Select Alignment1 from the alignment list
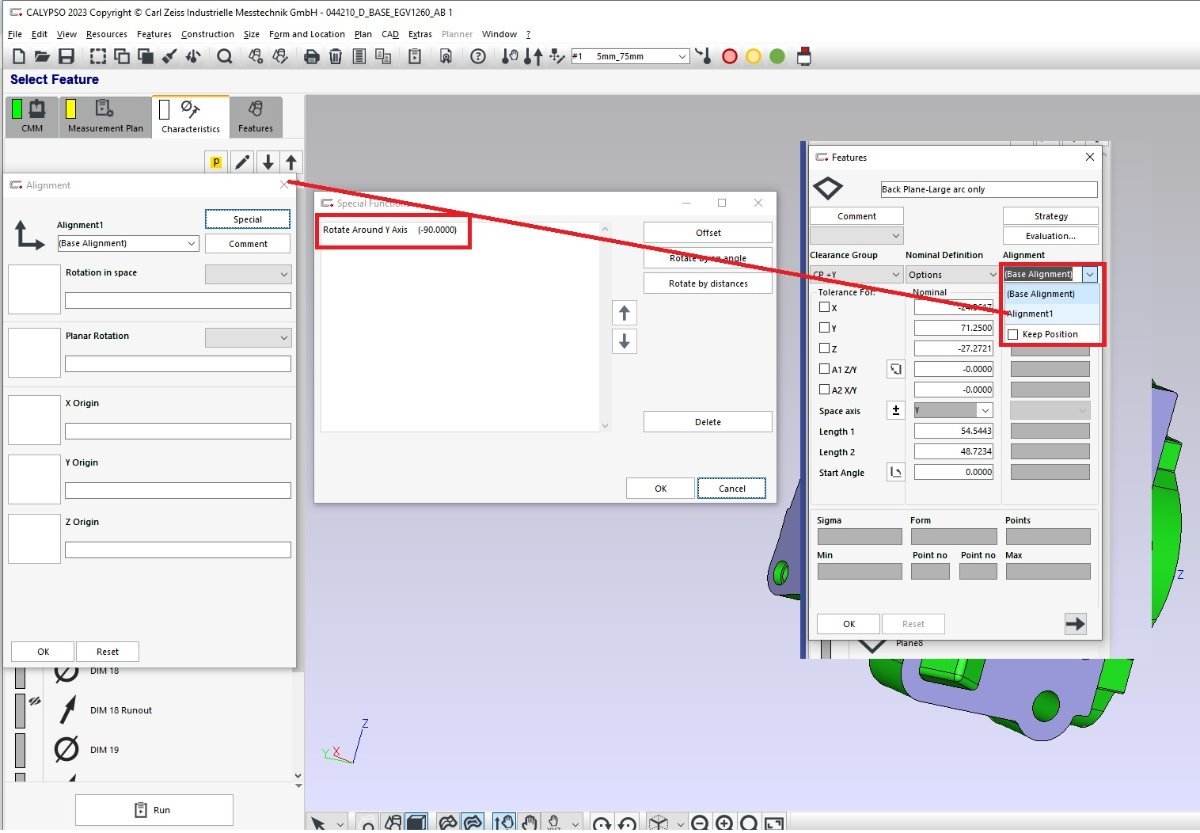 coord(1051,314)
